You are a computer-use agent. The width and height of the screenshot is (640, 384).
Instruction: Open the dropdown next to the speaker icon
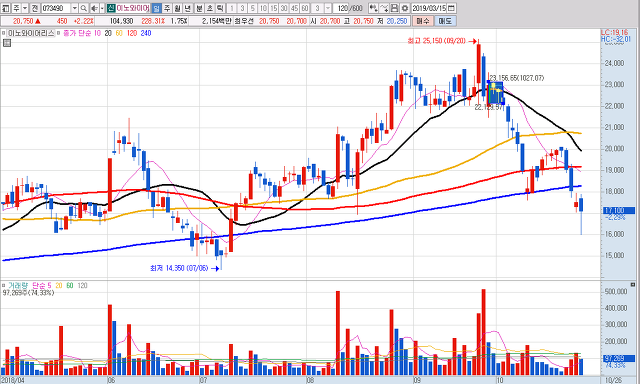(102, 8)
